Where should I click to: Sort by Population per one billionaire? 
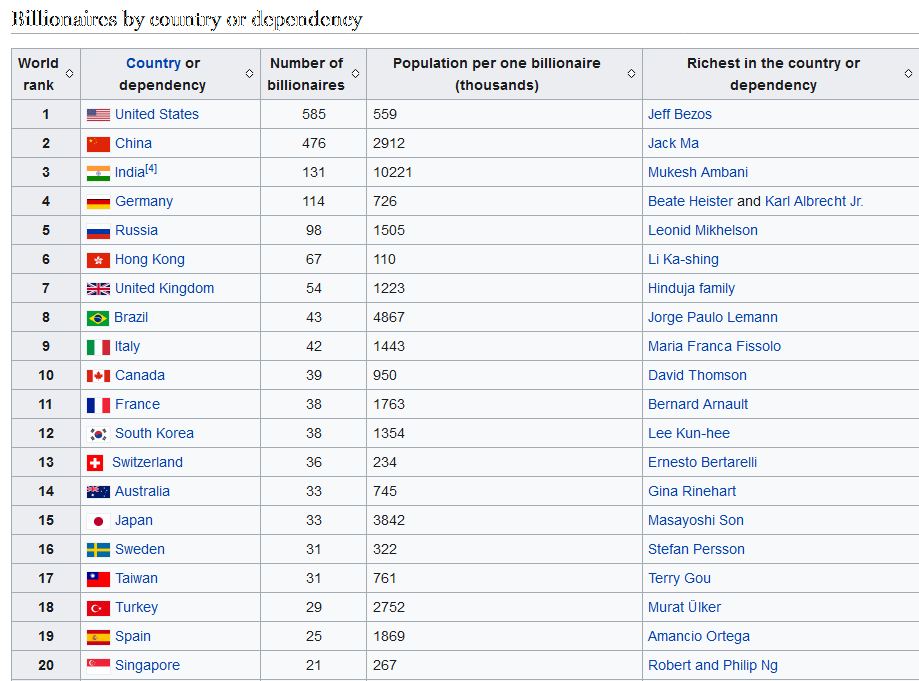[x=631, y=74]
